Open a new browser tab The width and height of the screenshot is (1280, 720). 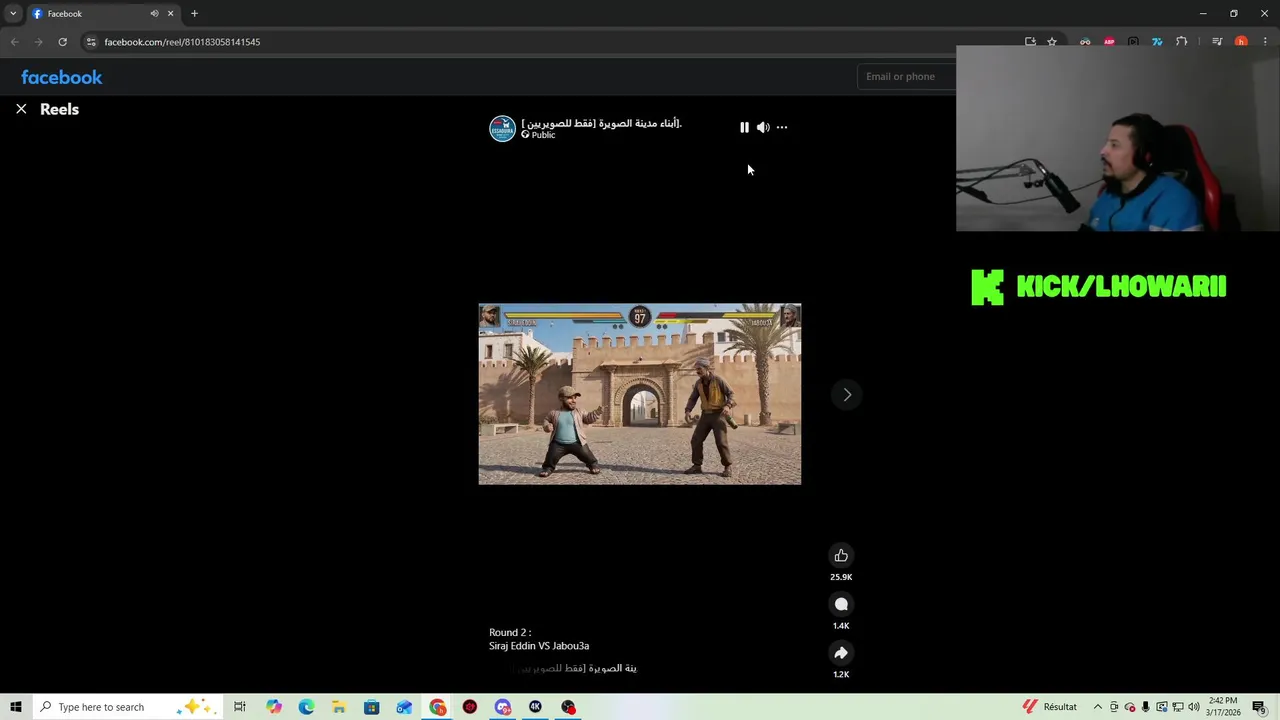coord(194,14)
